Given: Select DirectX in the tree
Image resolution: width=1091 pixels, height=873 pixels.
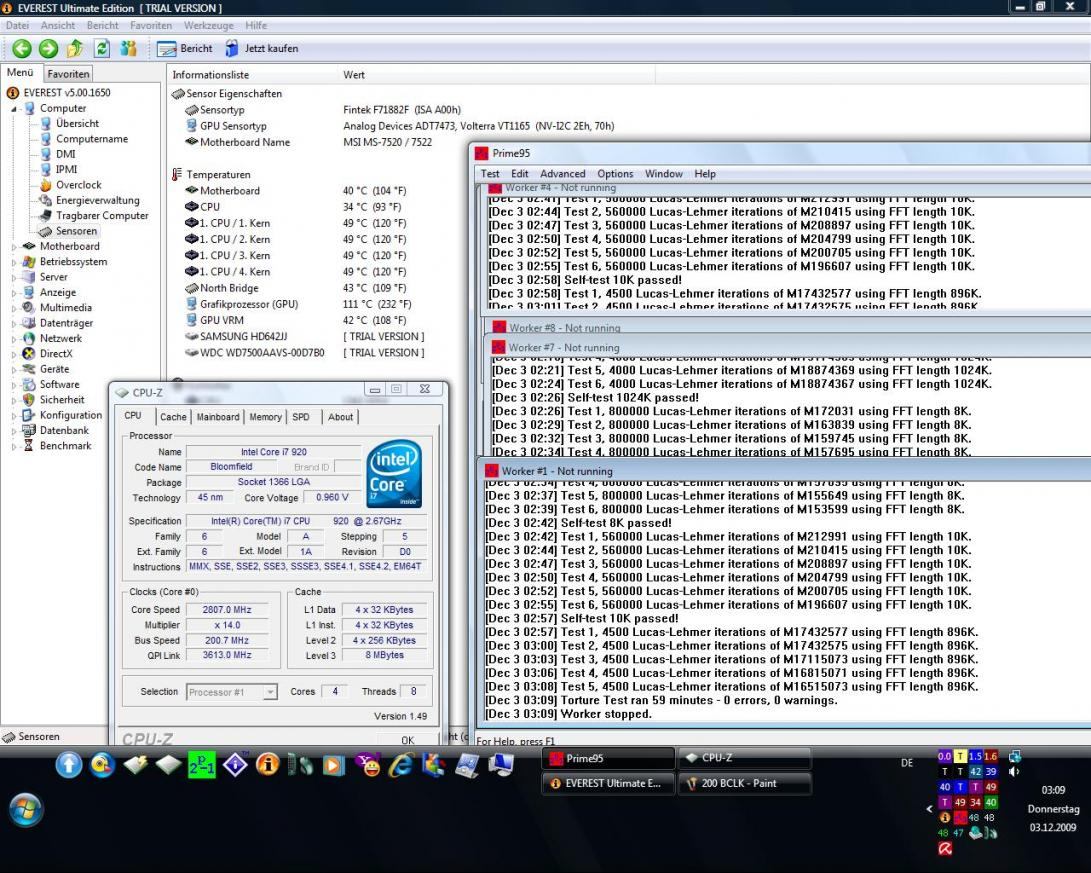Looking at the screenshot, I should (x=56, y=353).
